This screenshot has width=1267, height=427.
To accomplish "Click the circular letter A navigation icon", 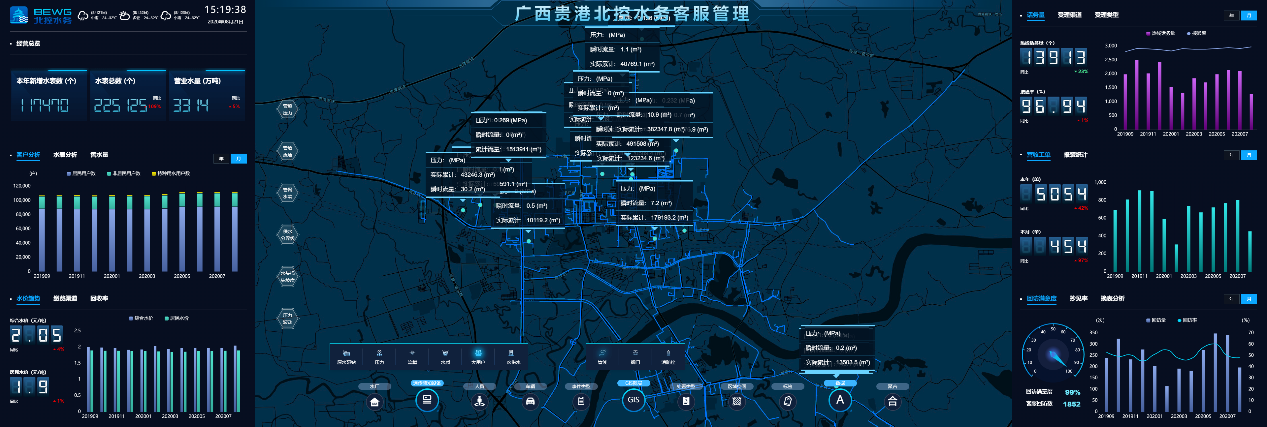I will (x=840, y=400).
